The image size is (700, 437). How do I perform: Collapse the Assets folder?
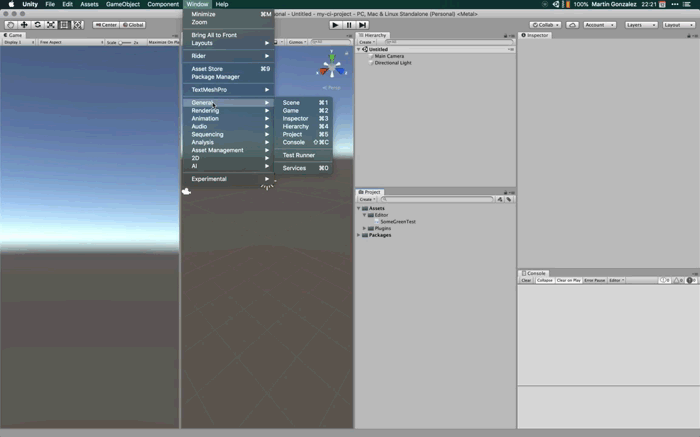click(x=358, y=208)
